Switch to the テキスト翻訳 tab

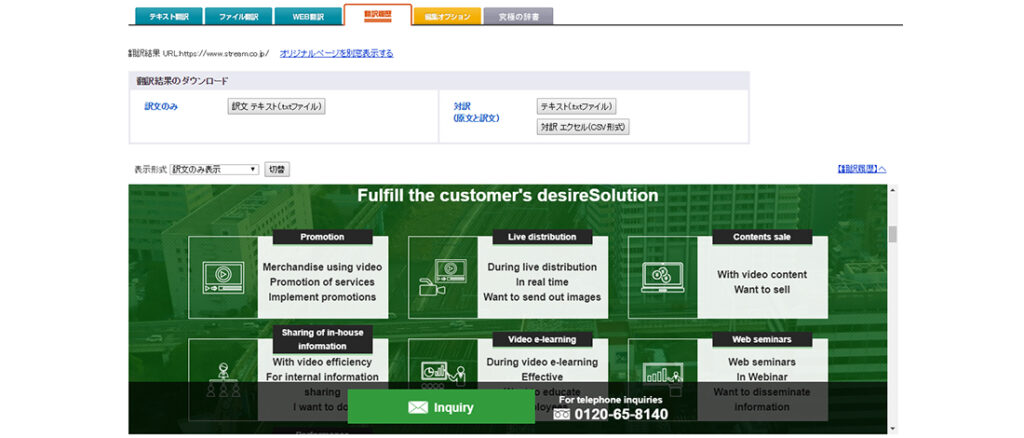pos(168,16)
